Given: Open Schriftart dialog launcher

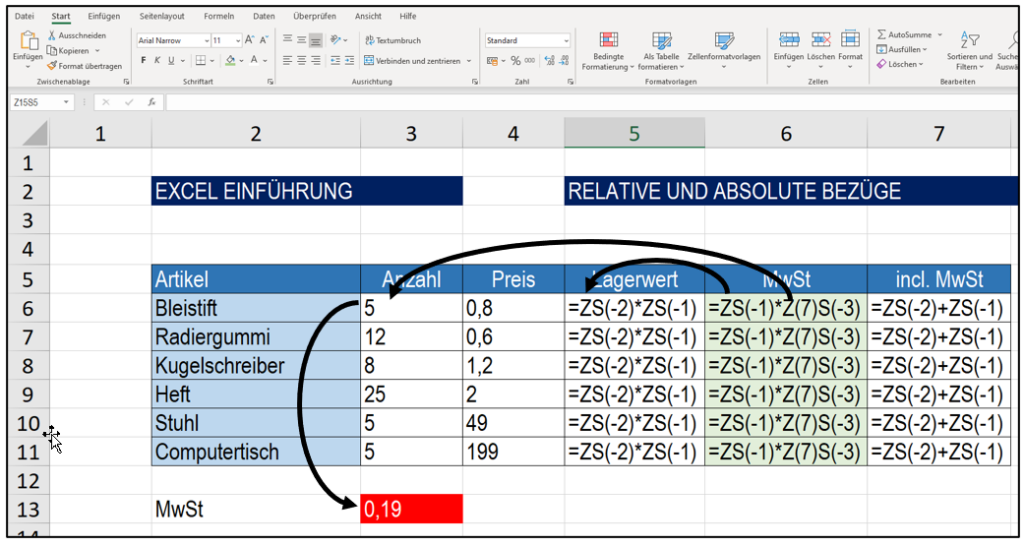Looking at the screenshot, I should point(270,82).
